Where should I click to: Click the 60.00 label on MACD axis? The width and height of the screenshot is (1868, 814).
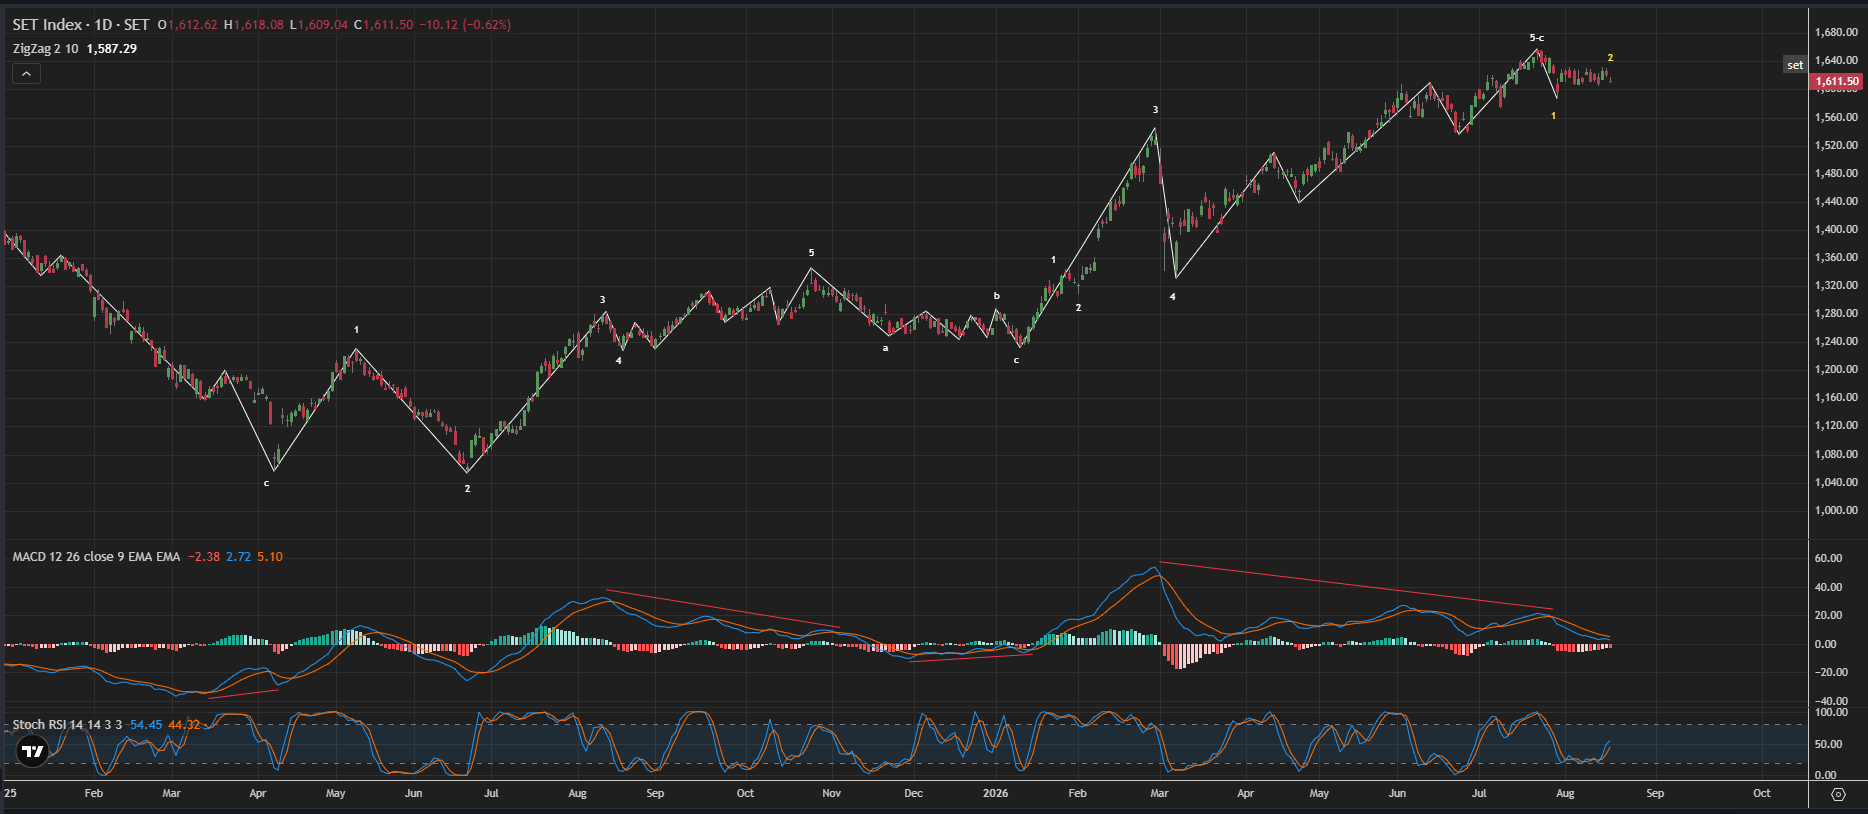click(1828, 558)
